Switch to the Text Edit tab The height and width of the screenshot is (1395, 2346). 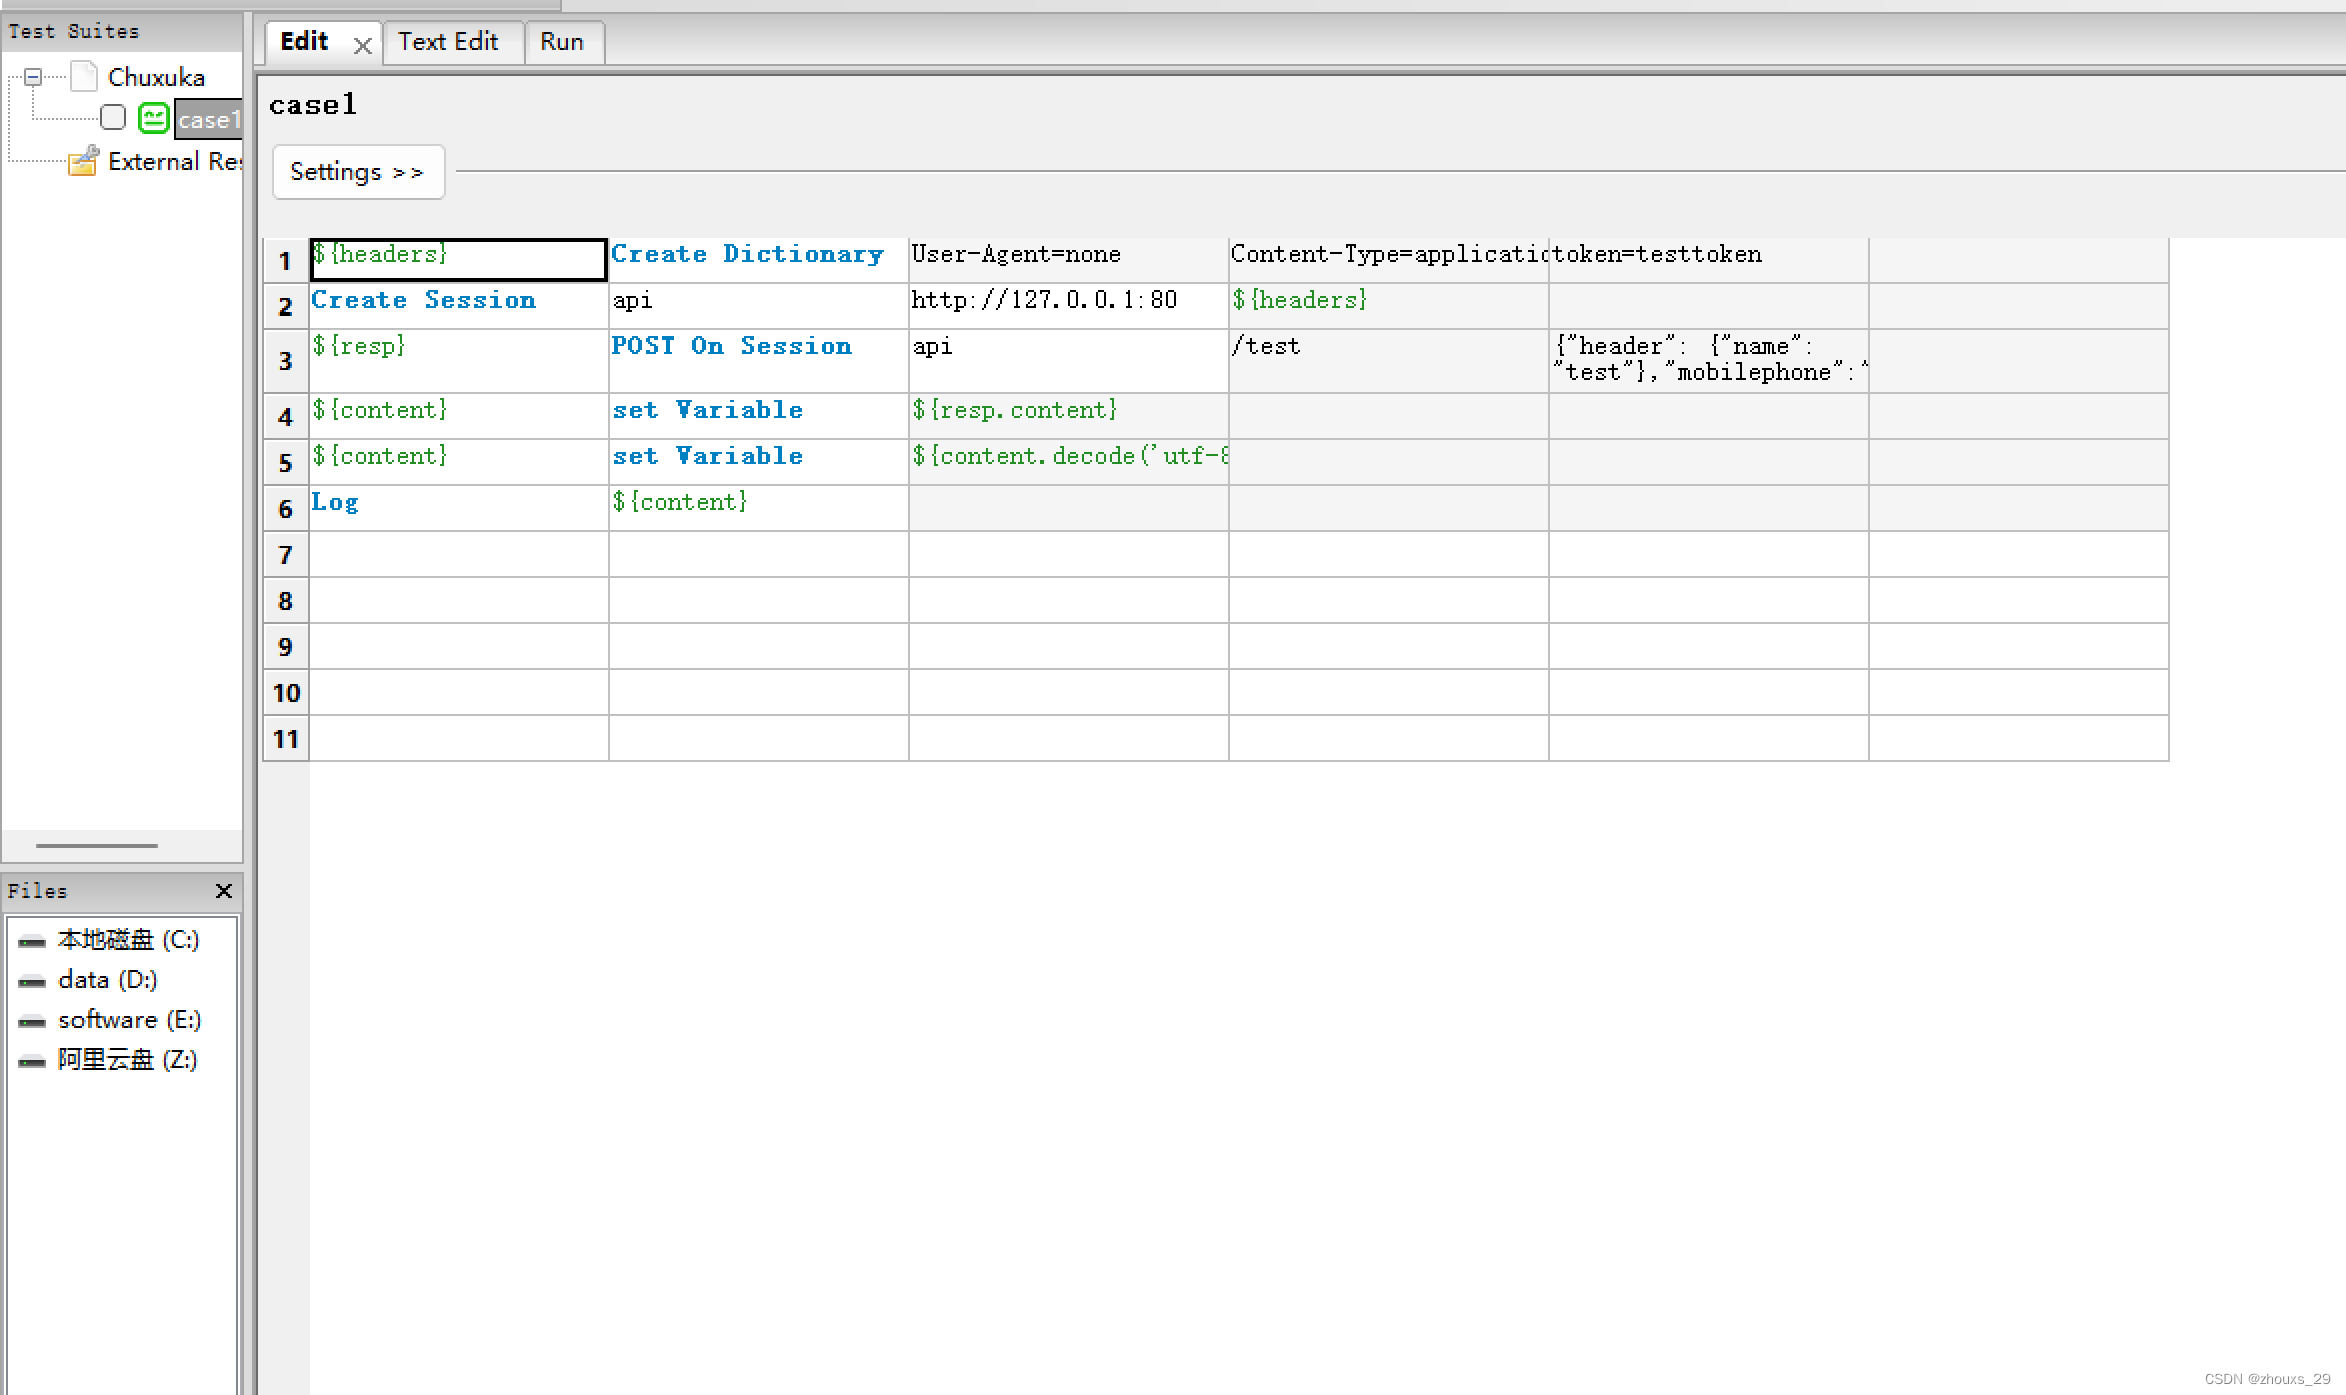pos(448,42)
